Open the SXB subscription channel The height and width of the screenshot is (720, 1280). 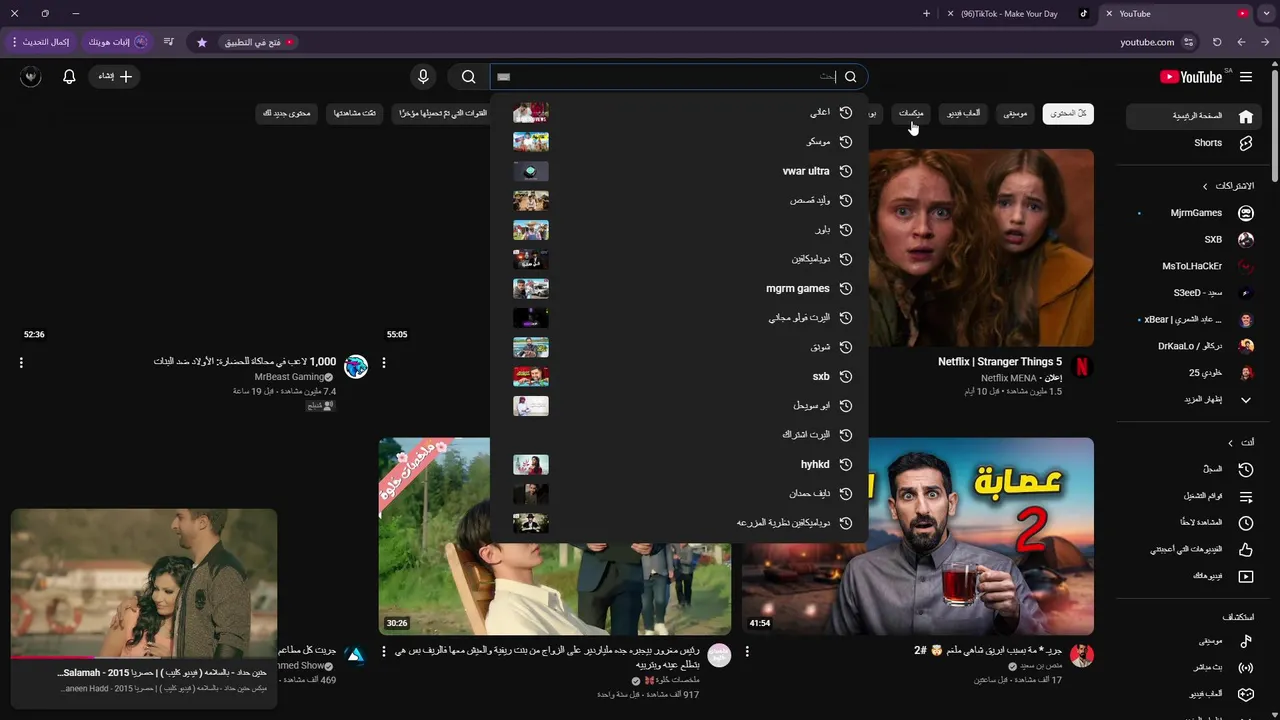pos(1194,240)
